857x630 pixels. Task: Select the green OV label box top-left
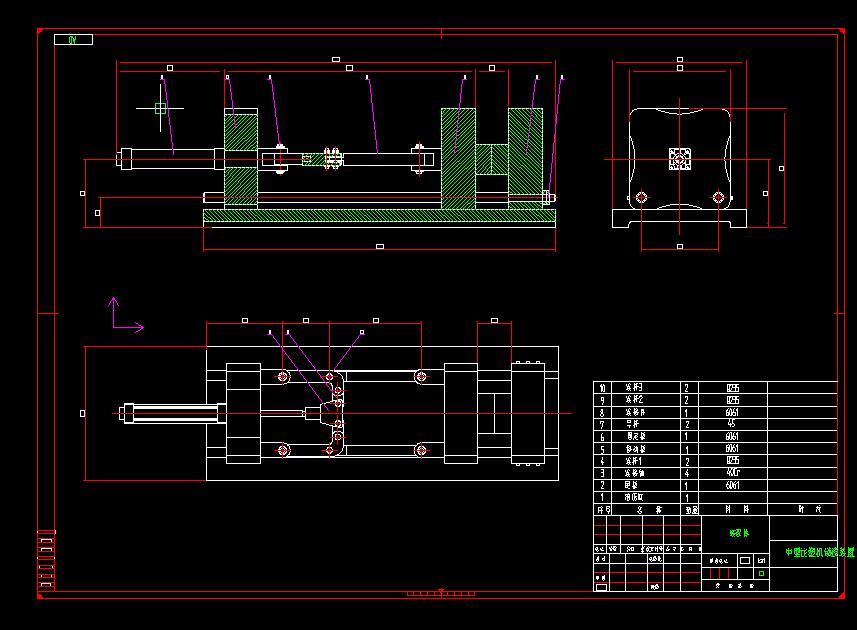tap(72, 39)
